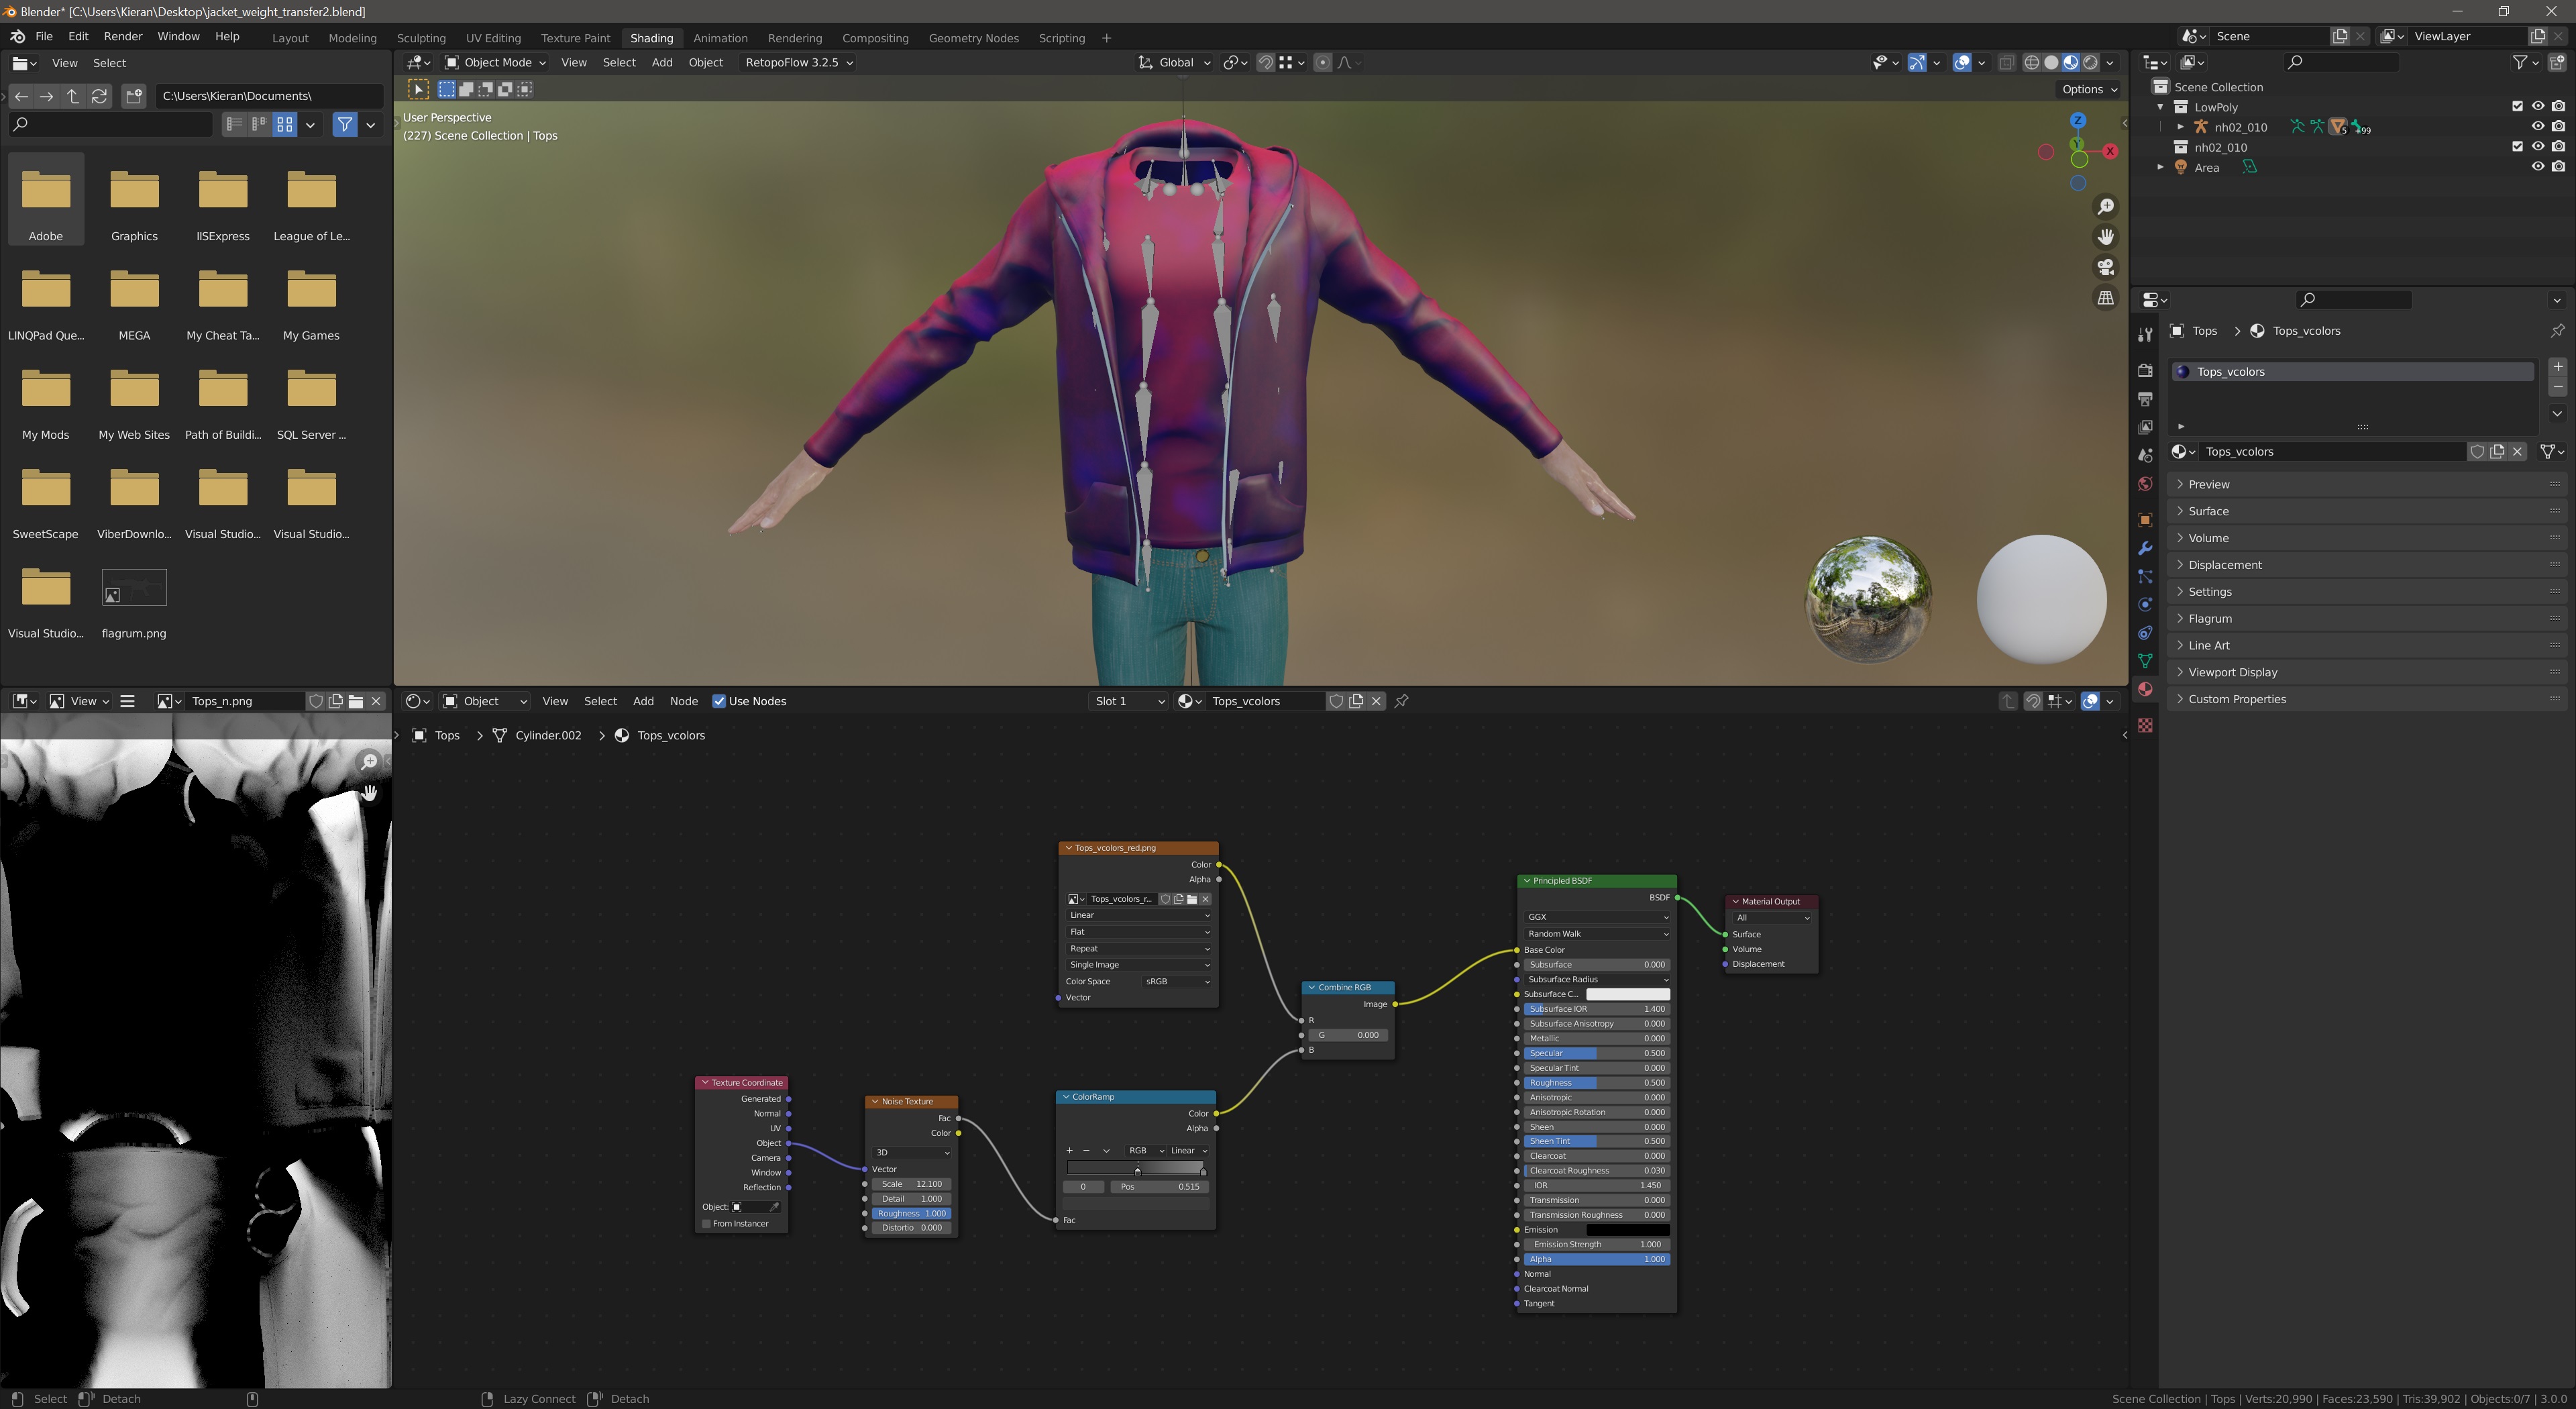Toggle viewport overlays button

[x=1962, y=62]
